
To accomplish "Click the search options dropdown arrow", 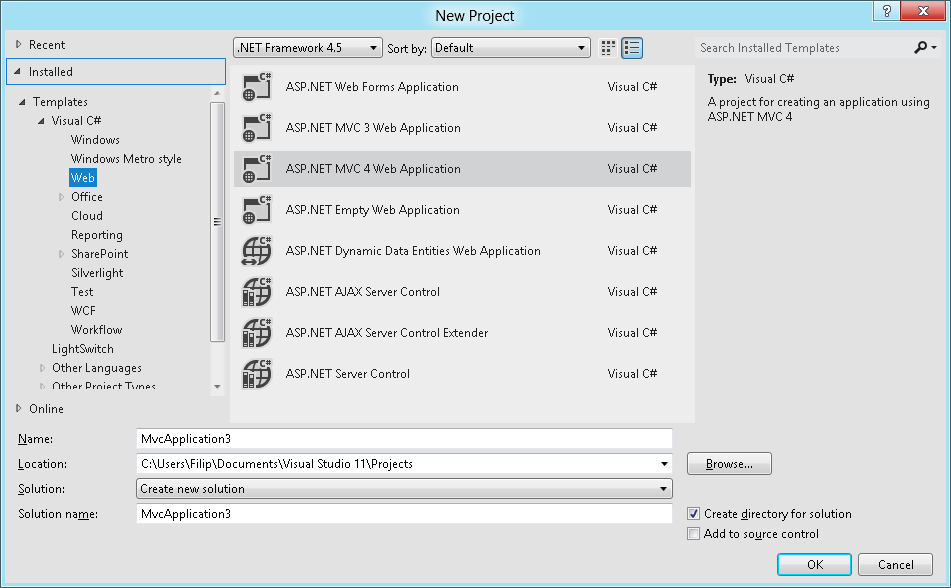I will (x=934, y=47).
